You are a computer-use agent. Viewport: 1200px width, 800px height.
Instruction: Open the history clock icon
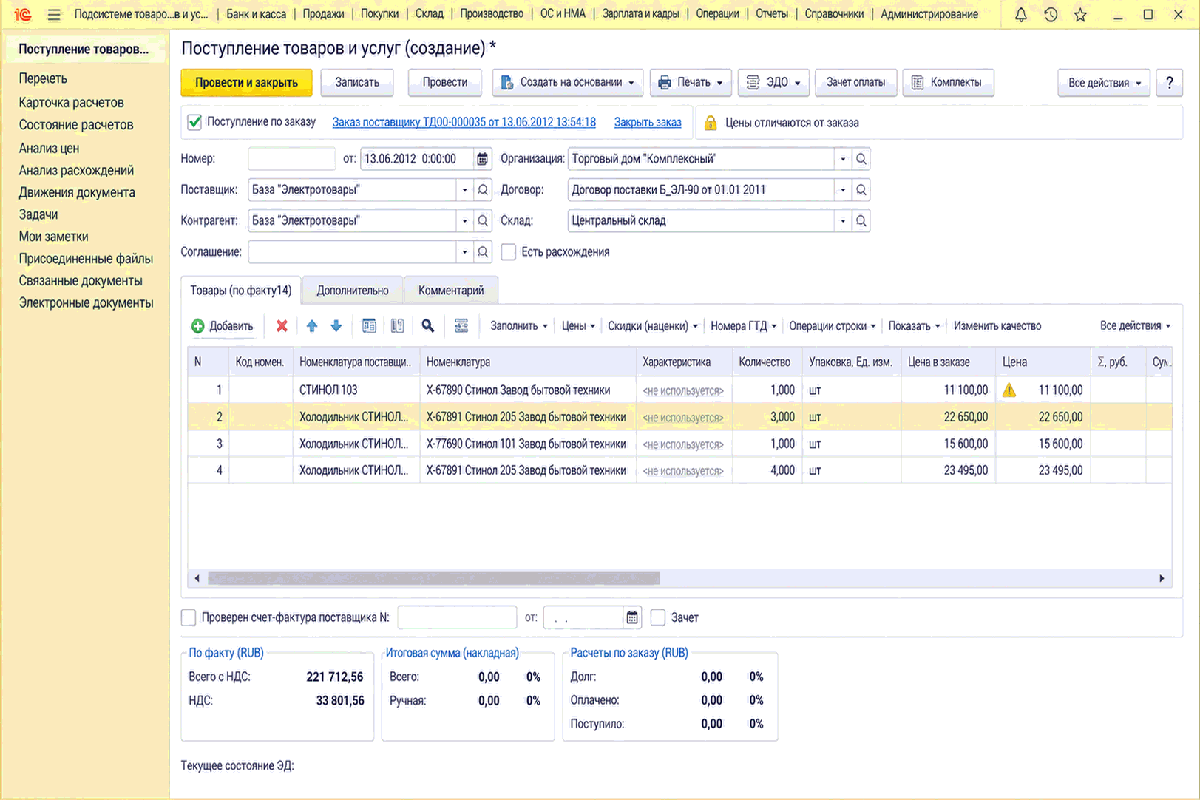1050,15
